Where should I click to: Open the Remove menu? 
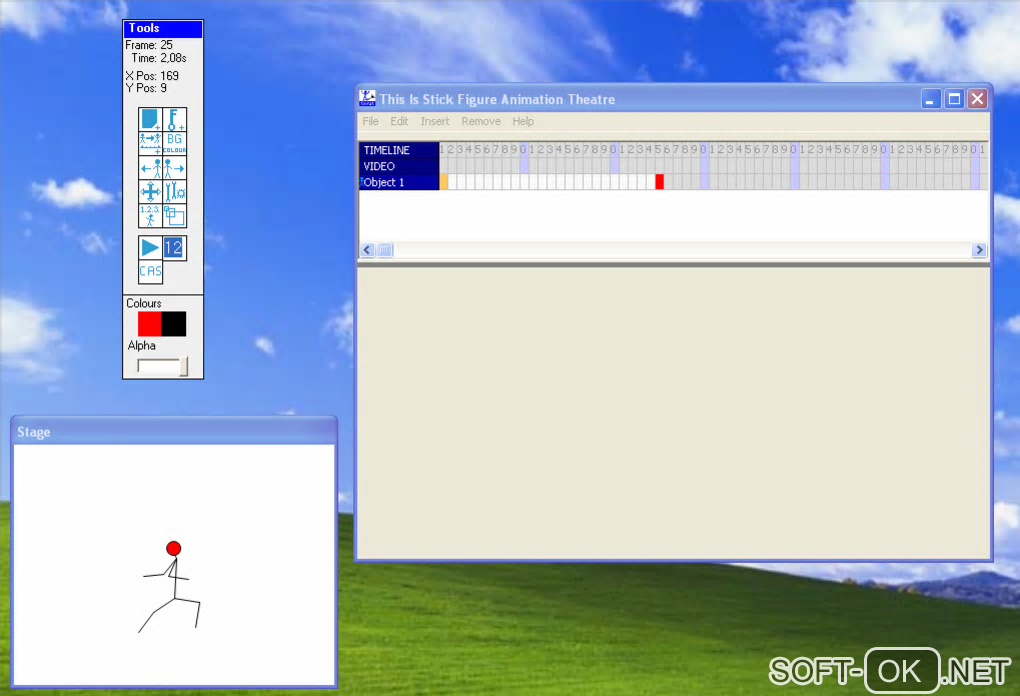pyautogui.click(x=481, y=121)
